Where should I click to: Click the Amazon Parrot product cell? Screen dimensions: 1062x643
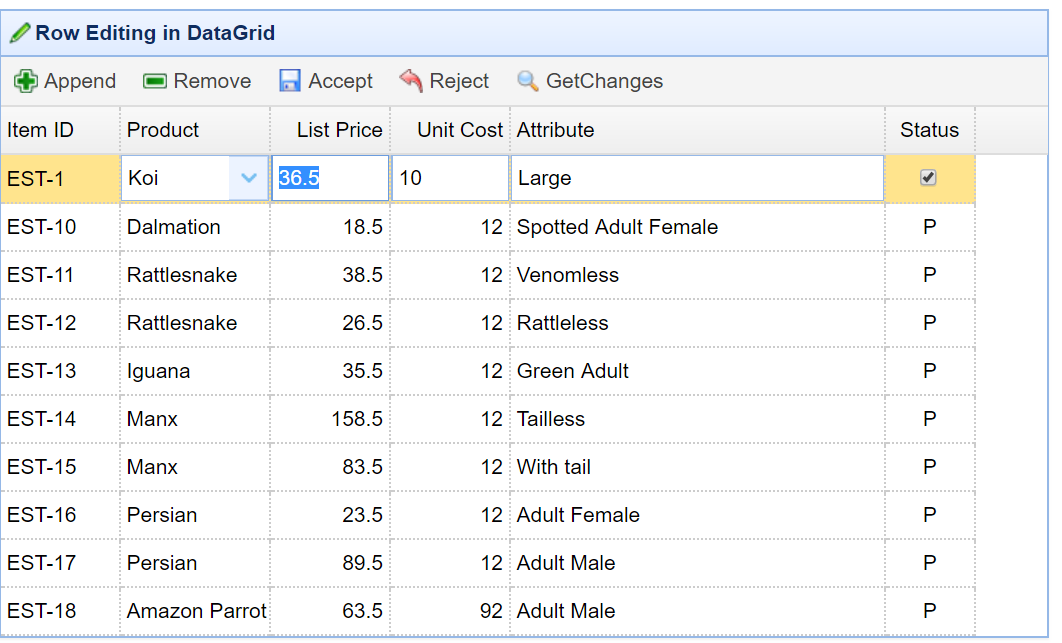(196, 611)
